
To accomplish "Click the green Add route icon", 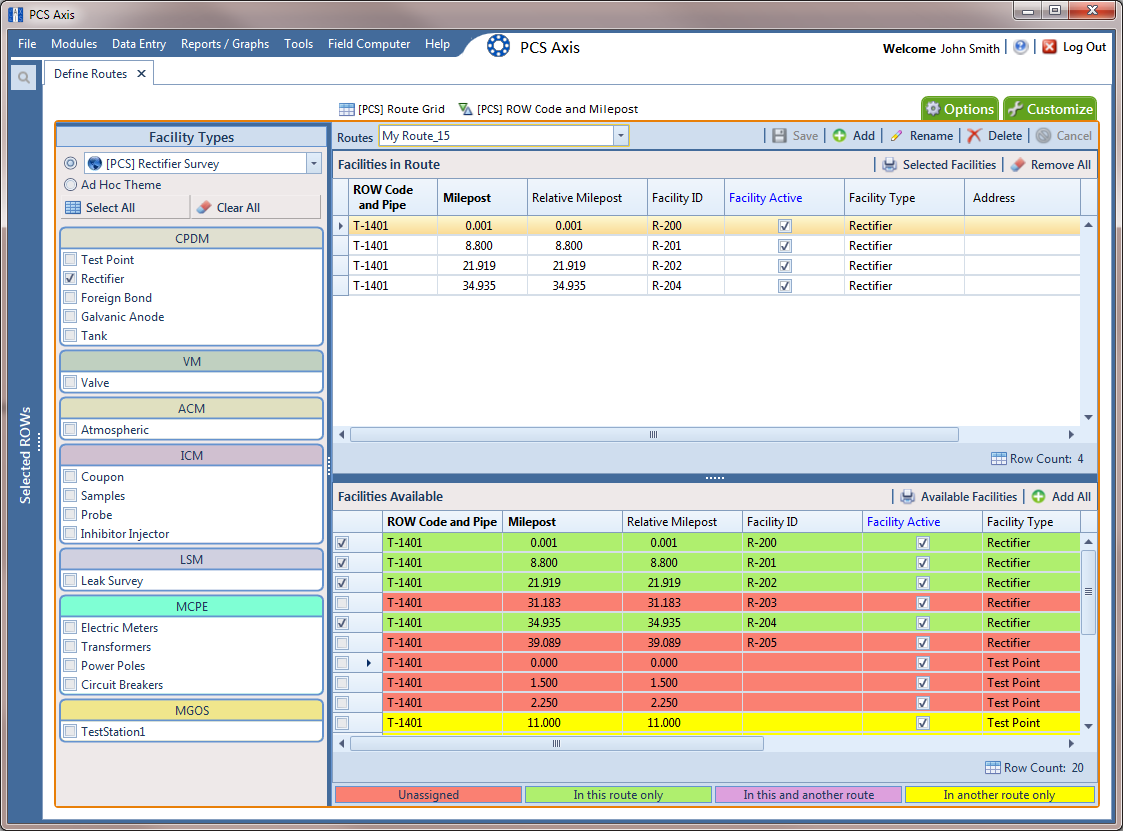I will 839,135.
